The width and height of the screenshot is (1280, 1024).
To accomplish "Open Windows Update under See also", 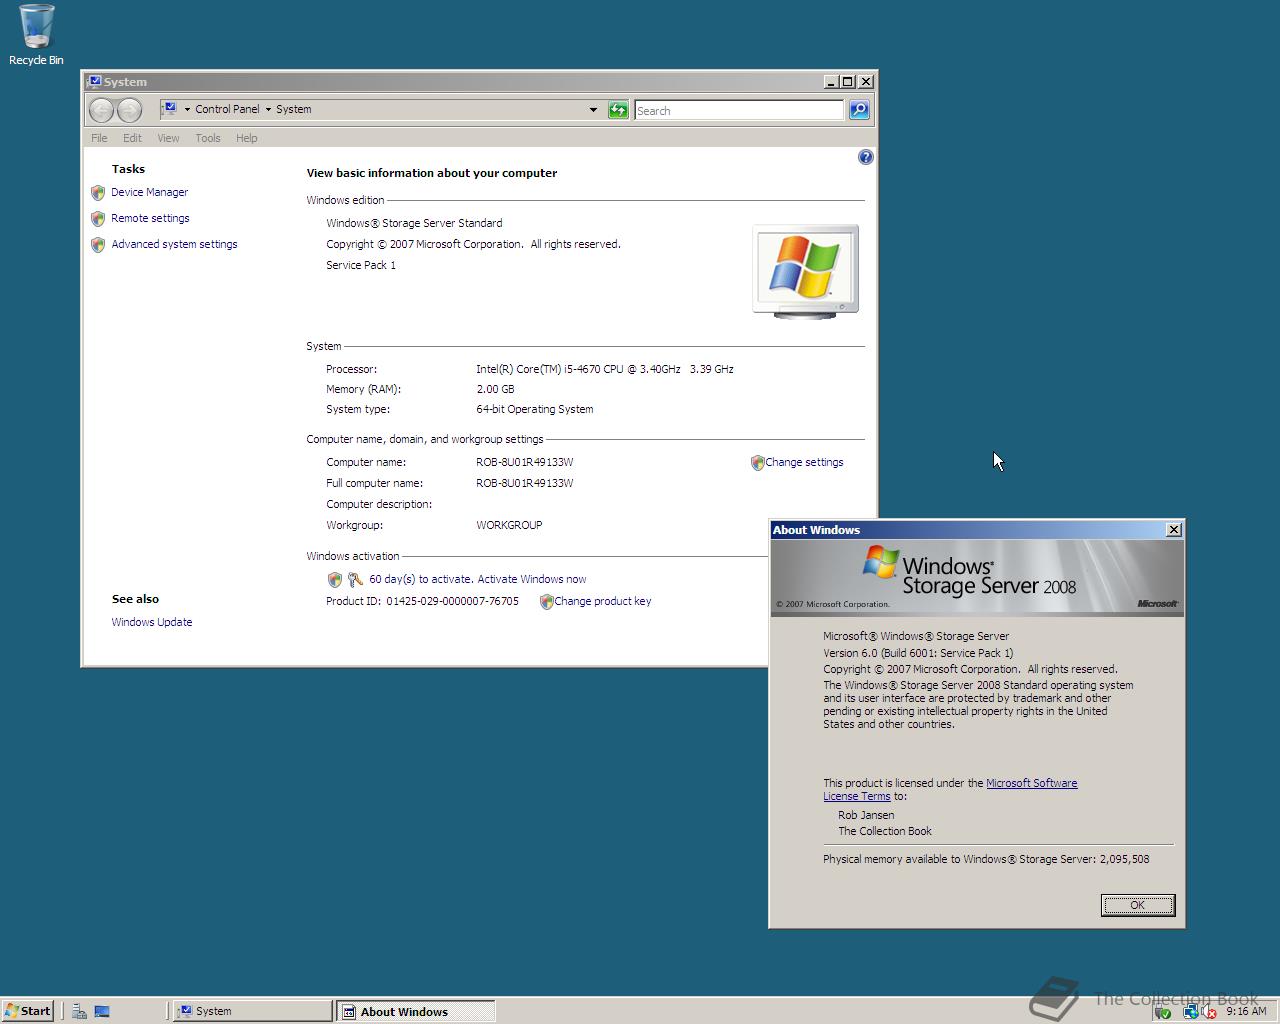I will tap(152, 622).
